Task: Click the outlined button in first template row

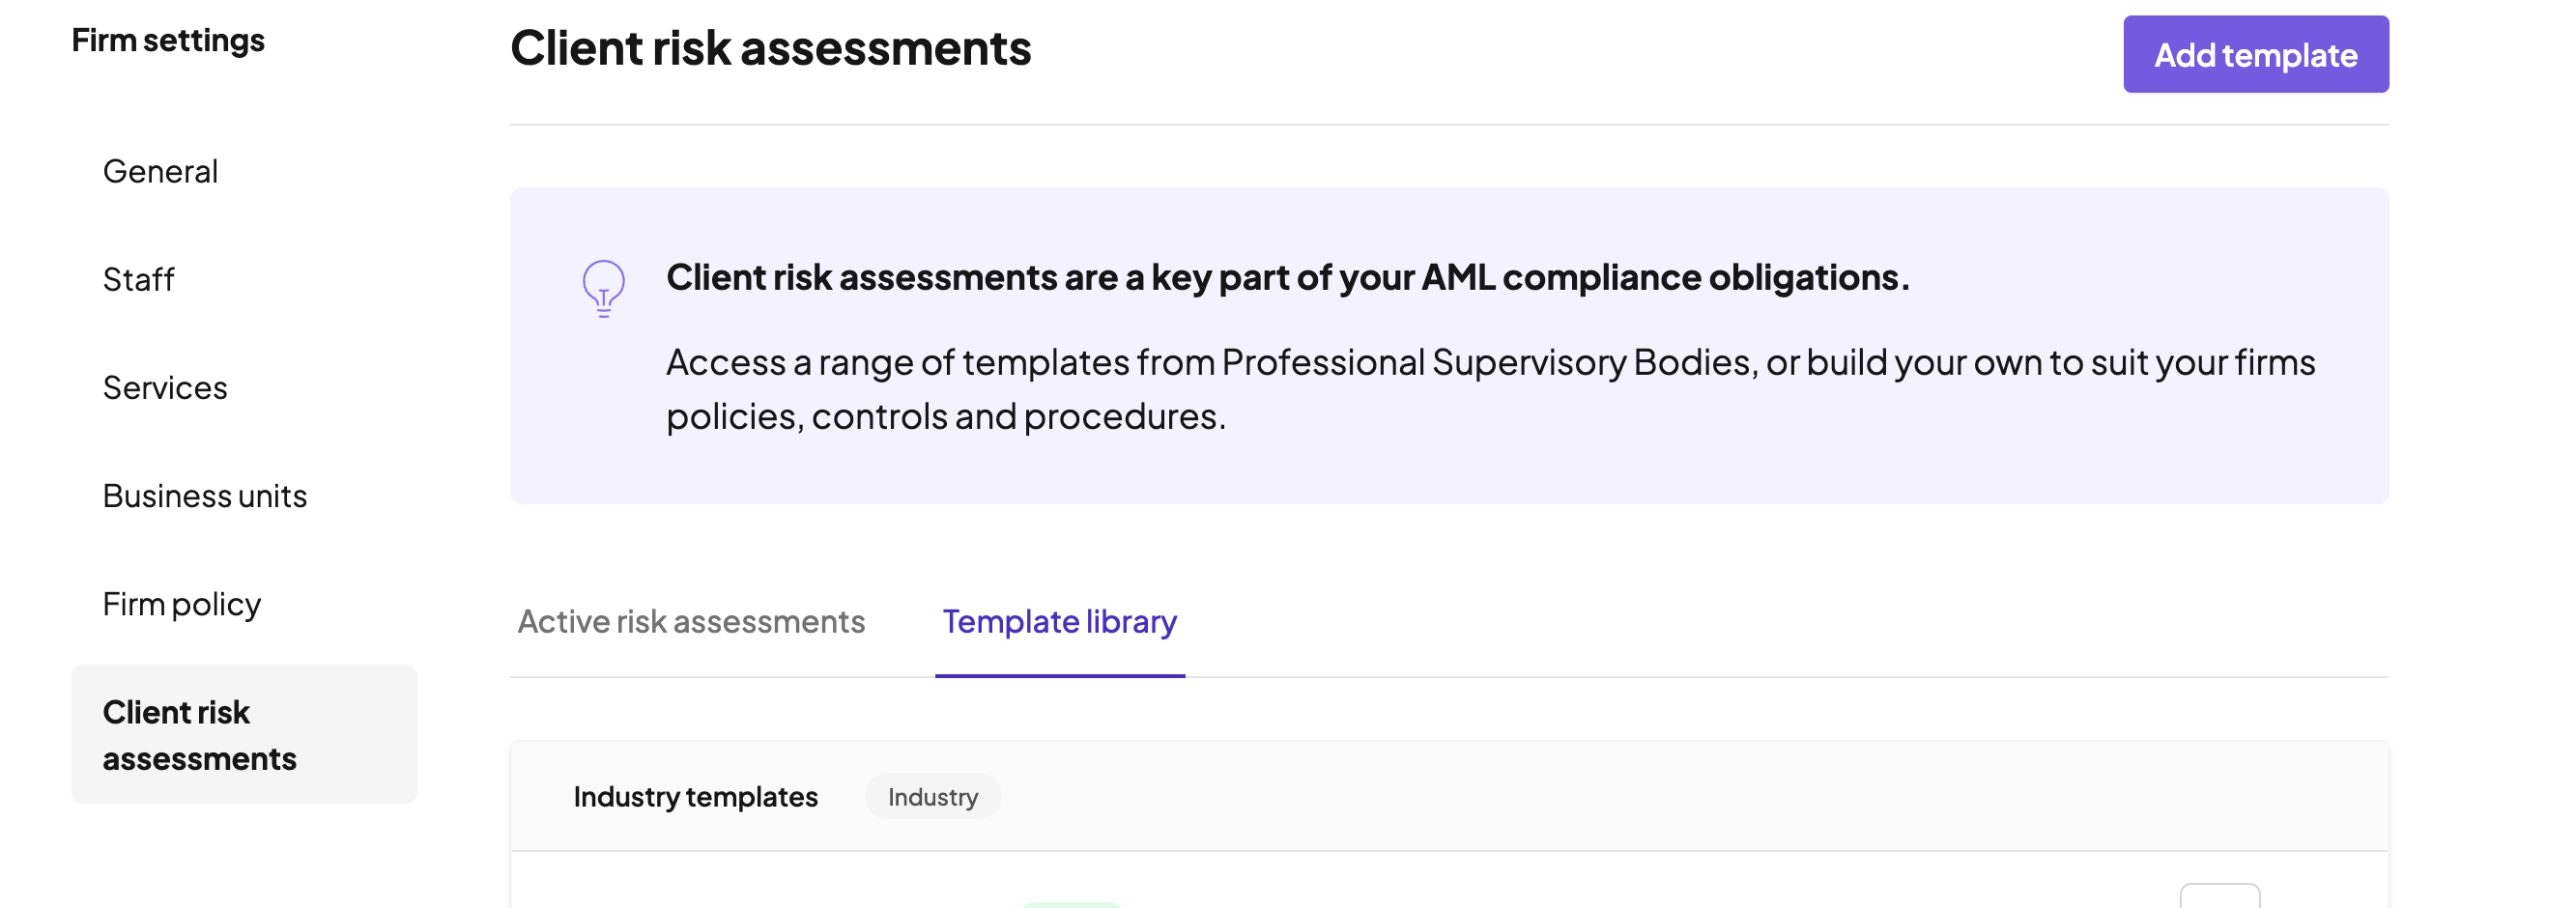Action: coord(2219,896)
